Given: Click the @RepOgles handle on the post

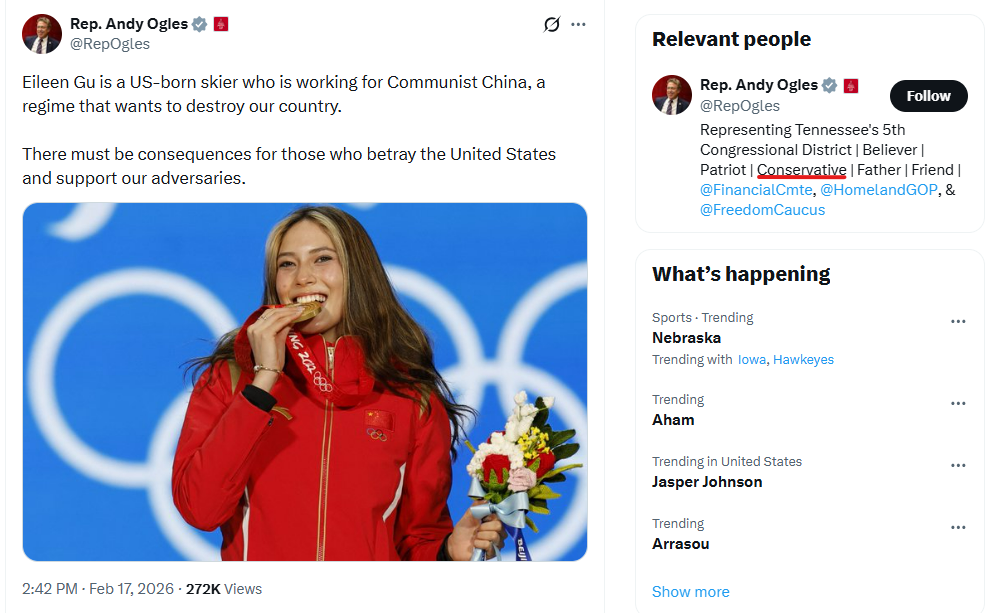Looking at the screenshot, I should pos(110,44).
